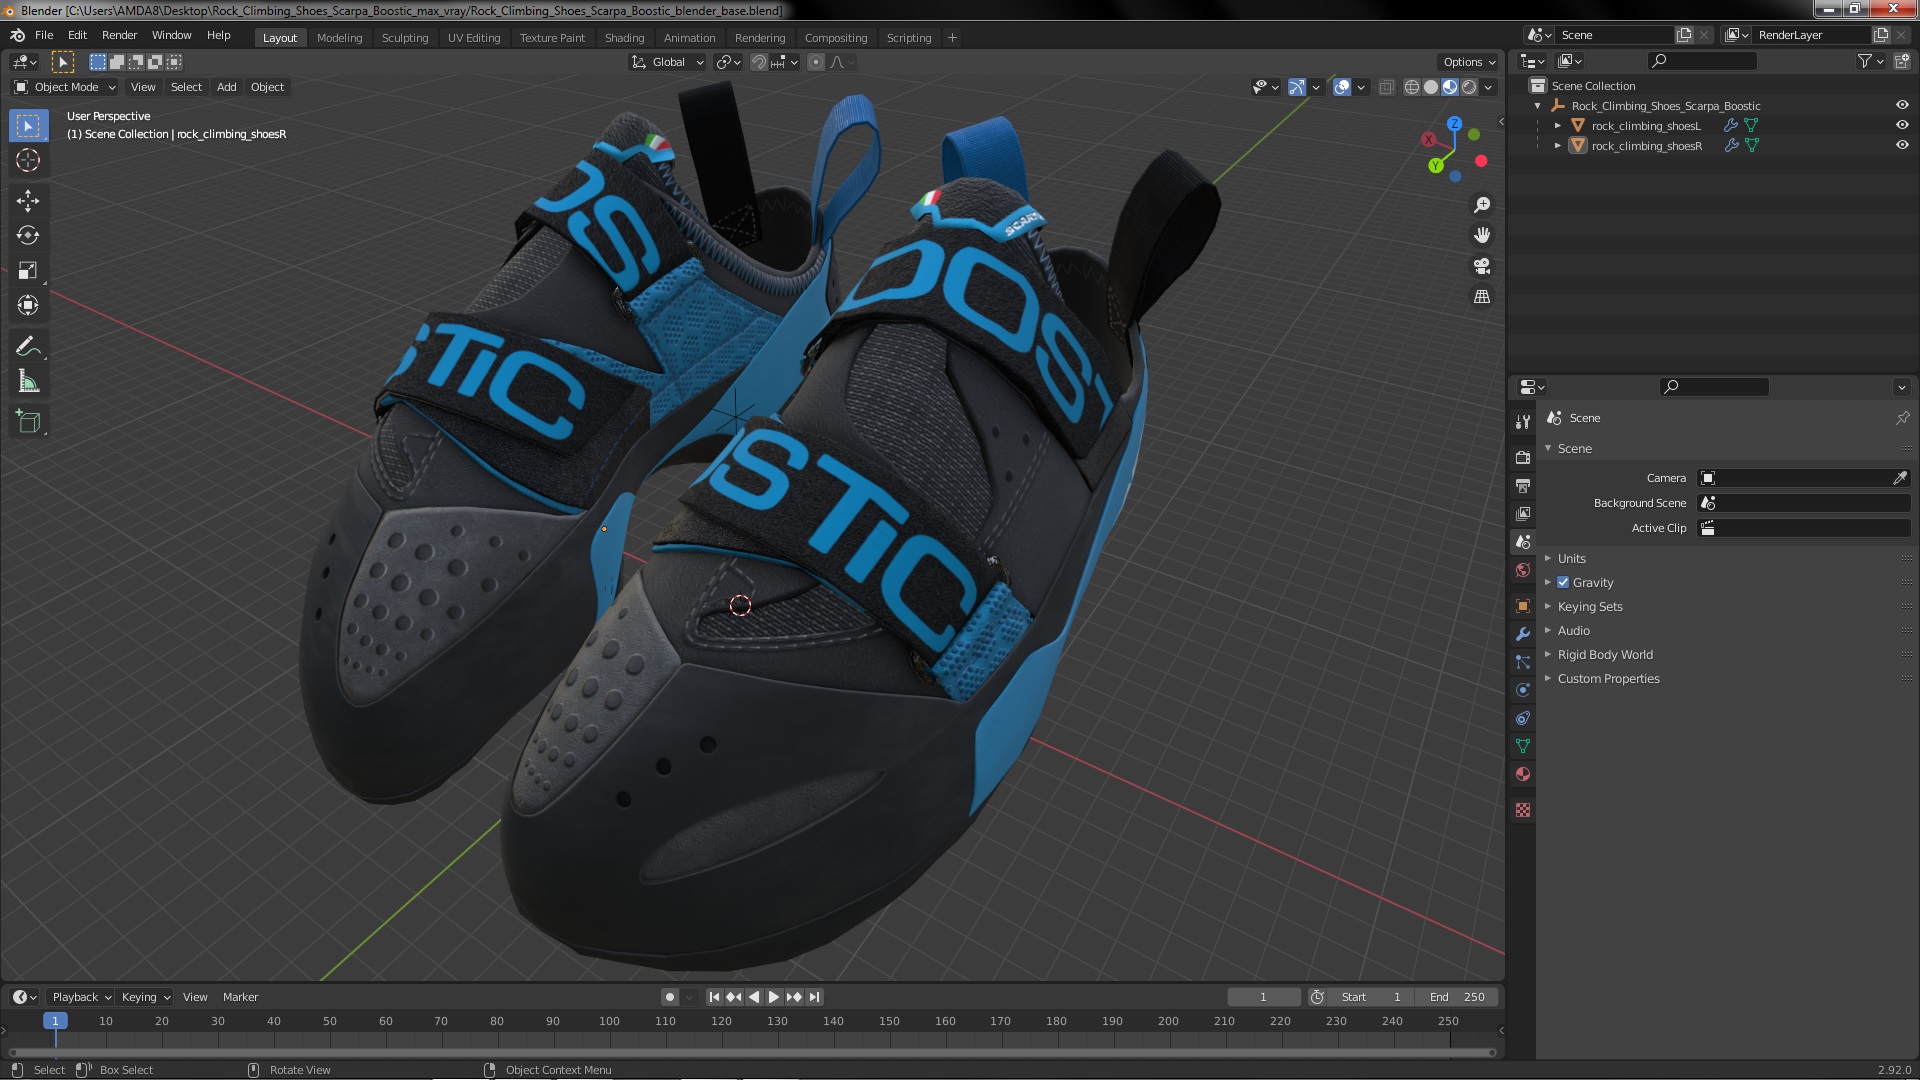Open the Output properties tab
The height and width of the screenshot is (1080, 1920).
click(x=1523, y=485)
